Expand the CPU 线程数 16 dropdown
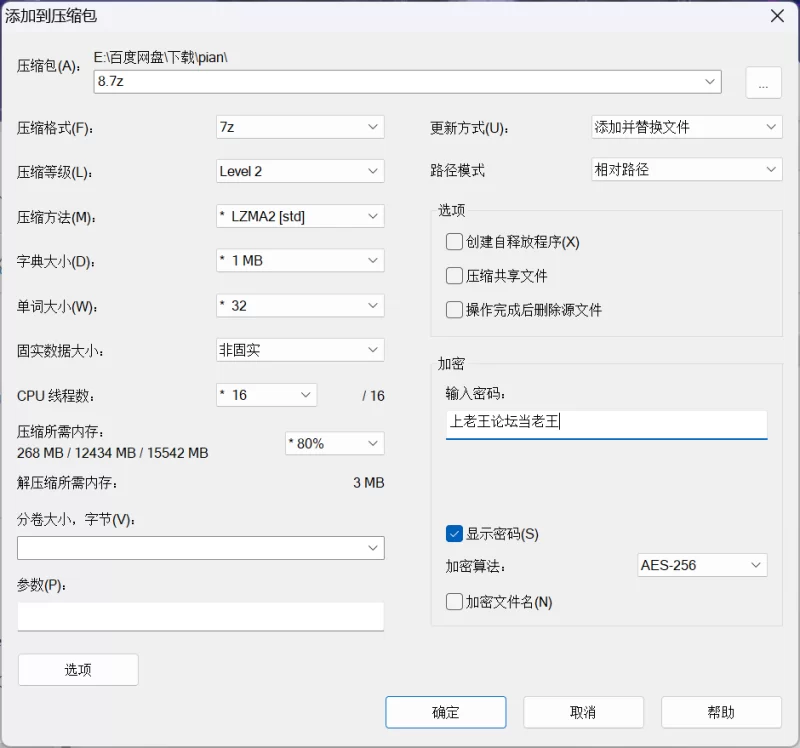This screenshot has height=748, width=800. (x=266, y=395)
